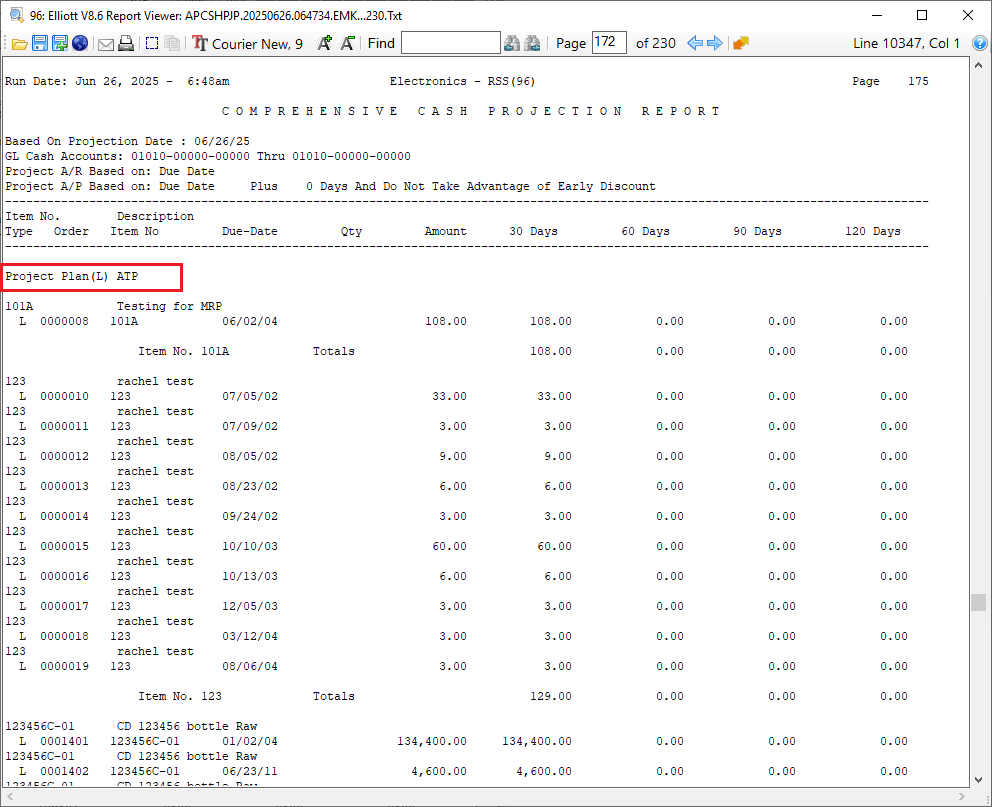Click the 129.00 total for Item No. 123

click(x=551, y=696)
